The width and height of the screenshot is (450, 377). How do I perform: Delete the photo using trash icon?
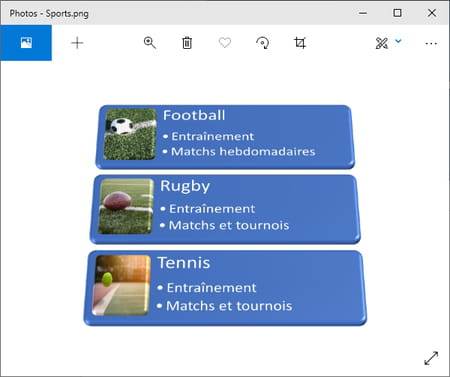coord(187,43)
